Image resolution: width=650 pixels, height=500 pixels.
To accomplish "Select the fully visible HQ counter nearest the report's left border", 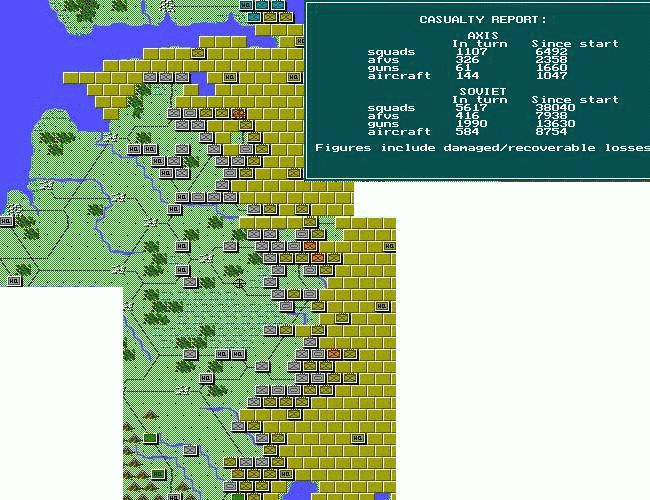I will click(294, 77).
